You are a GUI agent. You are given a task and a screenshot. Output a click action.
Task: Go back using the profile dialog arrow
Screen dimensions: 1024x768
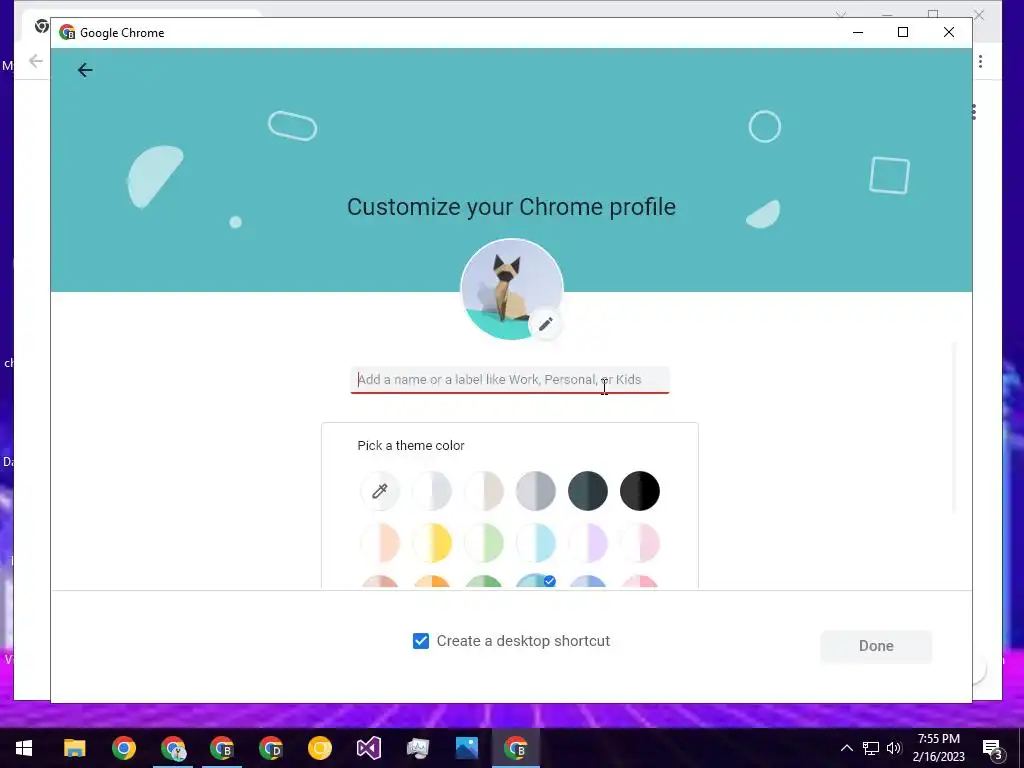coord(85,70)
